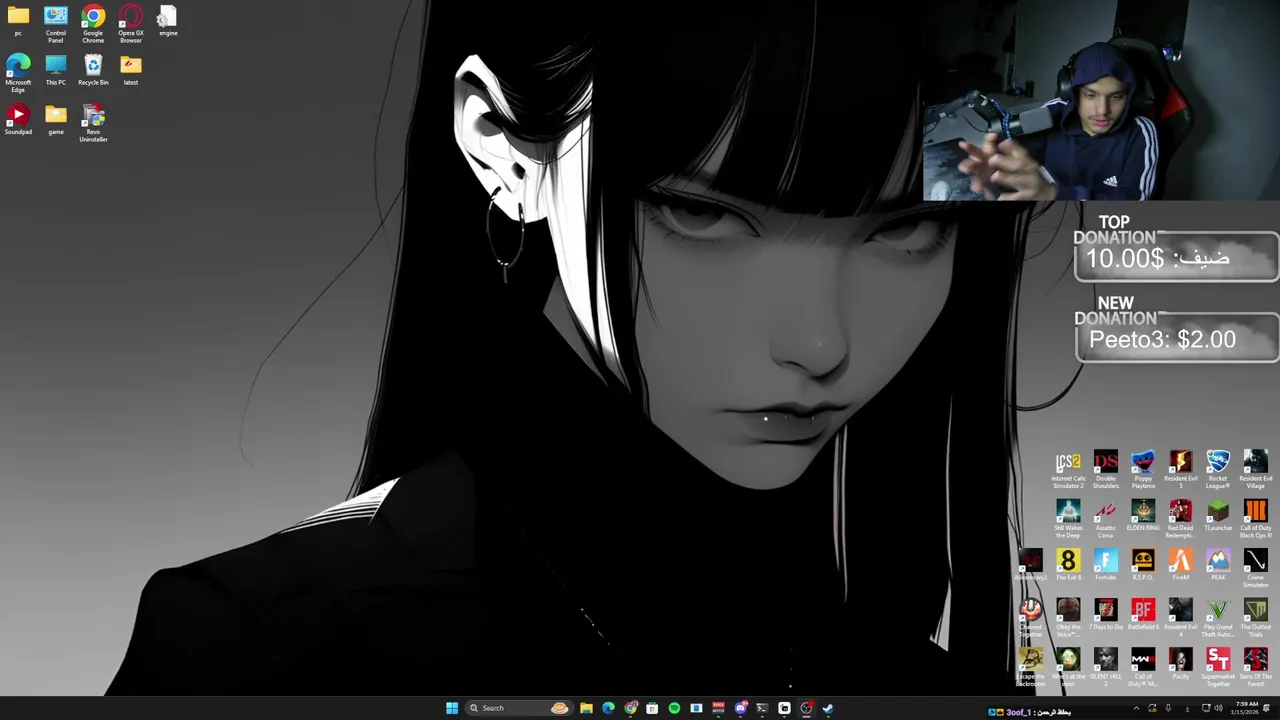Select the R.E.P.O. game shortcut

[x=1143, y=566]
